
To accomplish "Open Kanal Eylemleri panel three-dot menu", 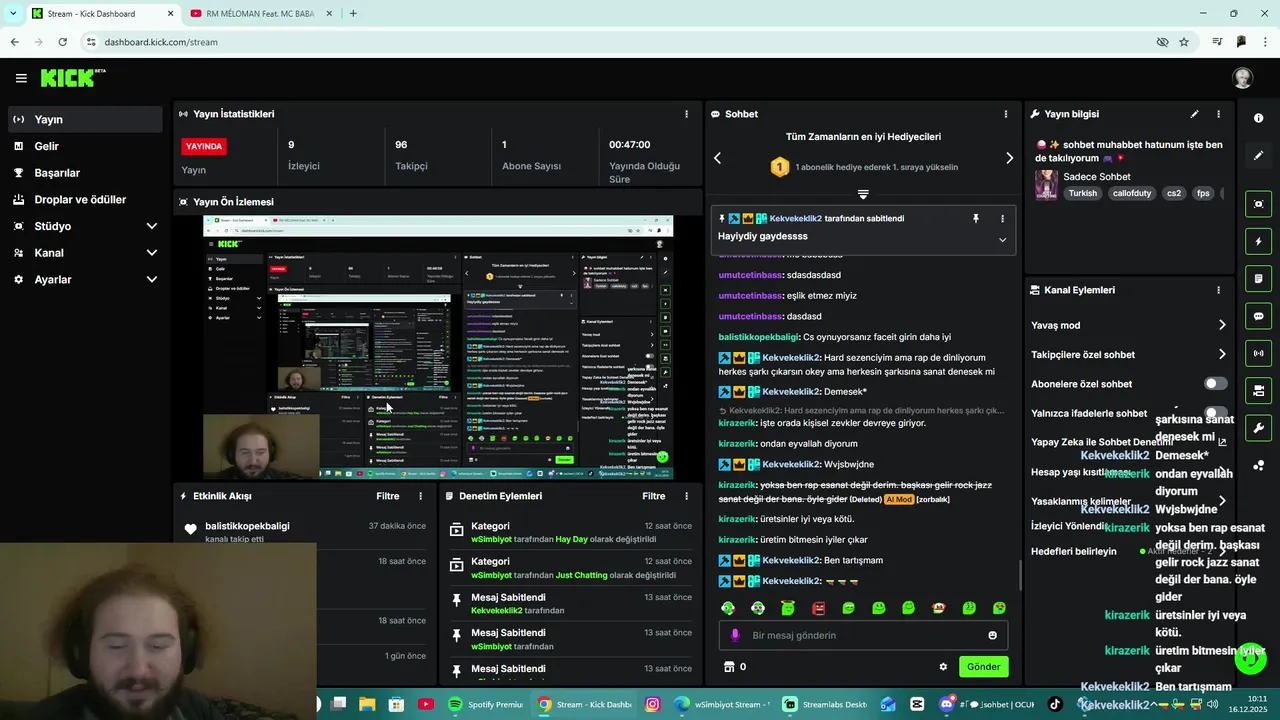I will 1218,290.
